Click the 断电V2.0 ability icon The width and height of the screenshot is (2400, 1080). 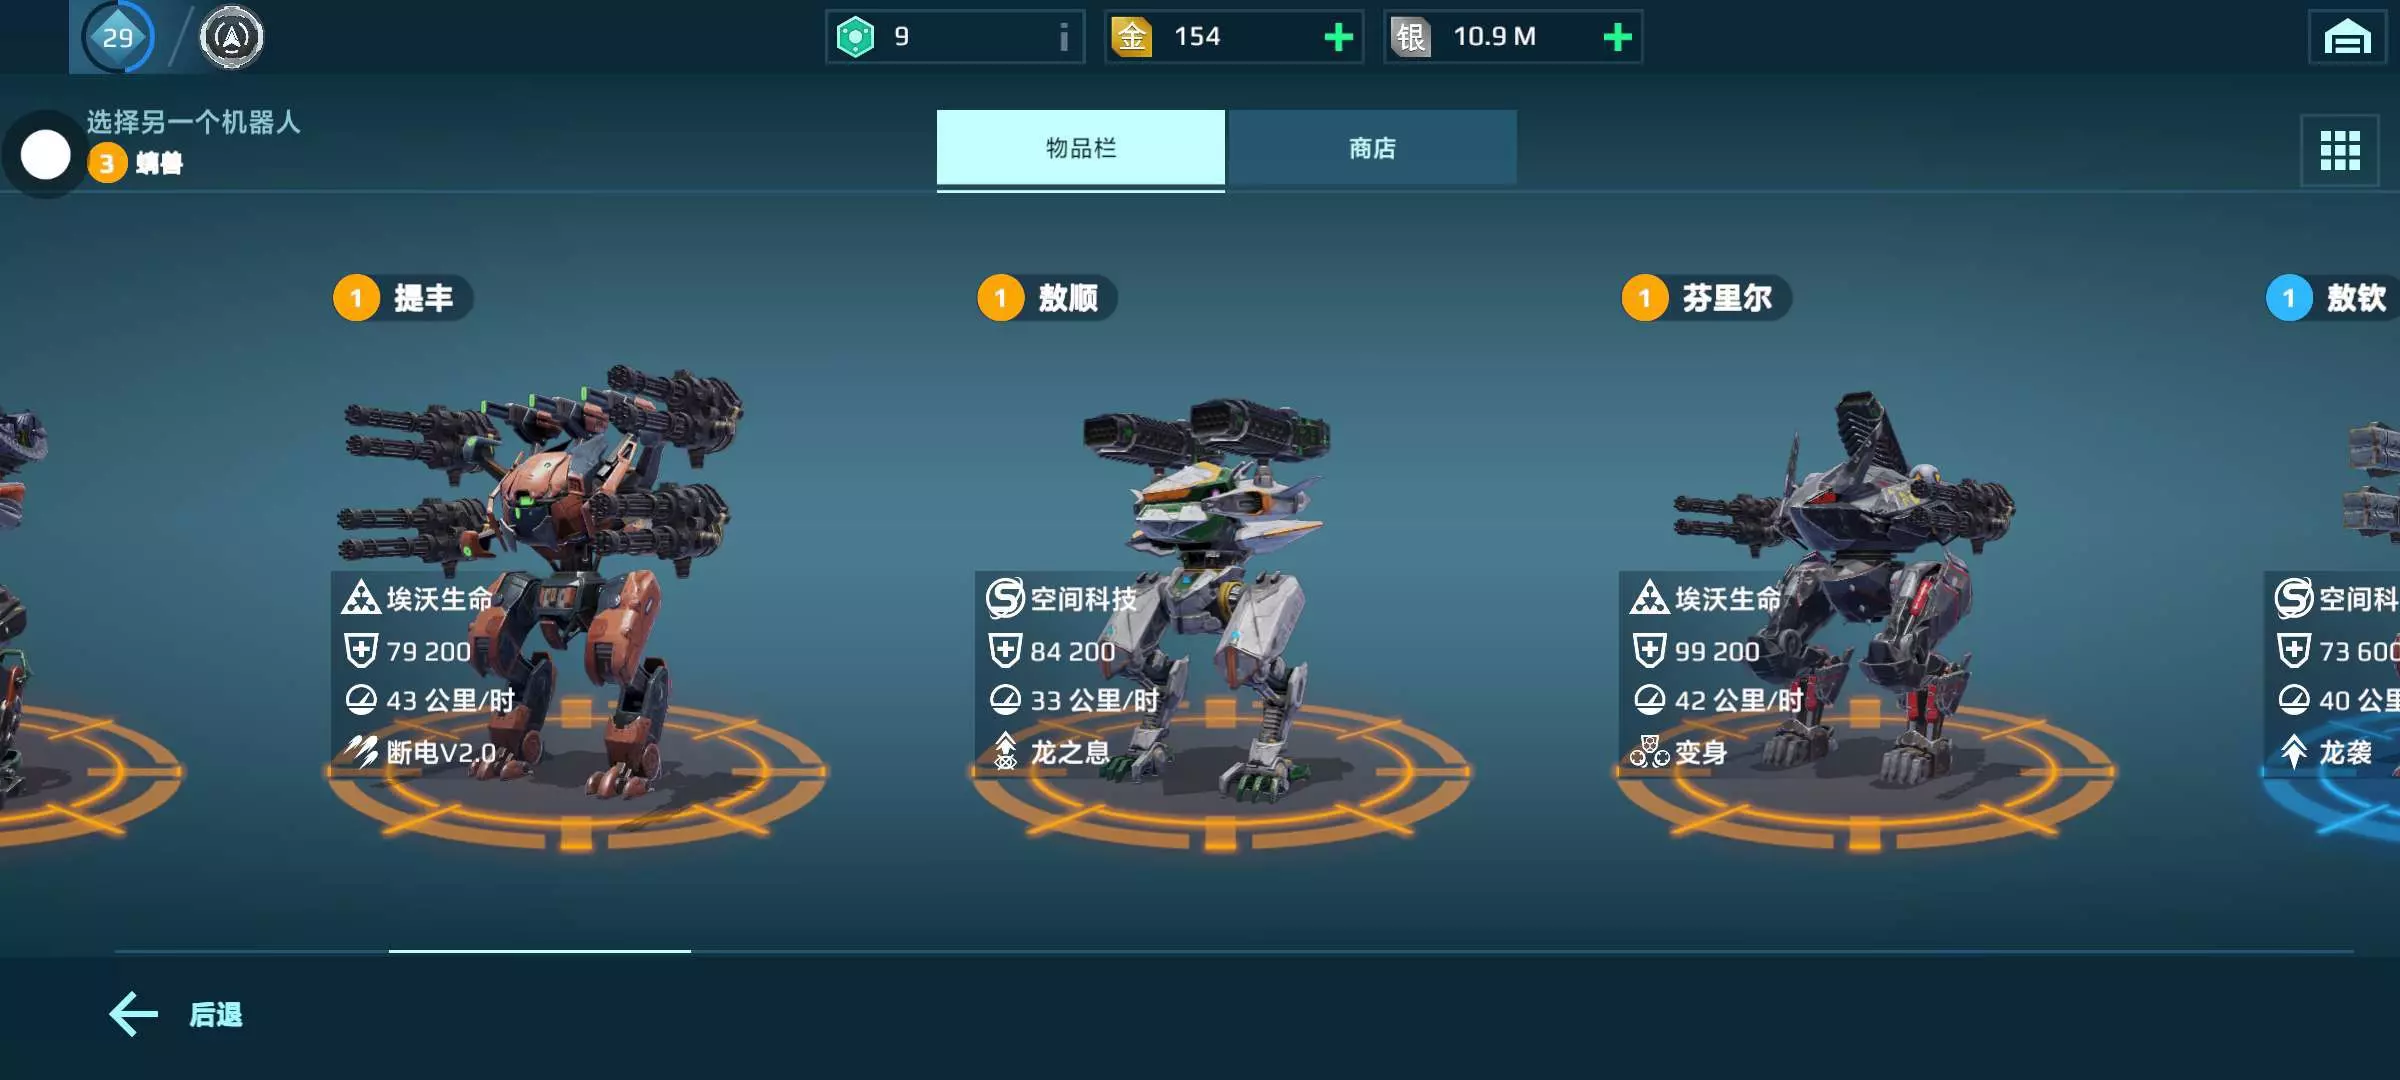pyautogui.click(x=361, y=752)
